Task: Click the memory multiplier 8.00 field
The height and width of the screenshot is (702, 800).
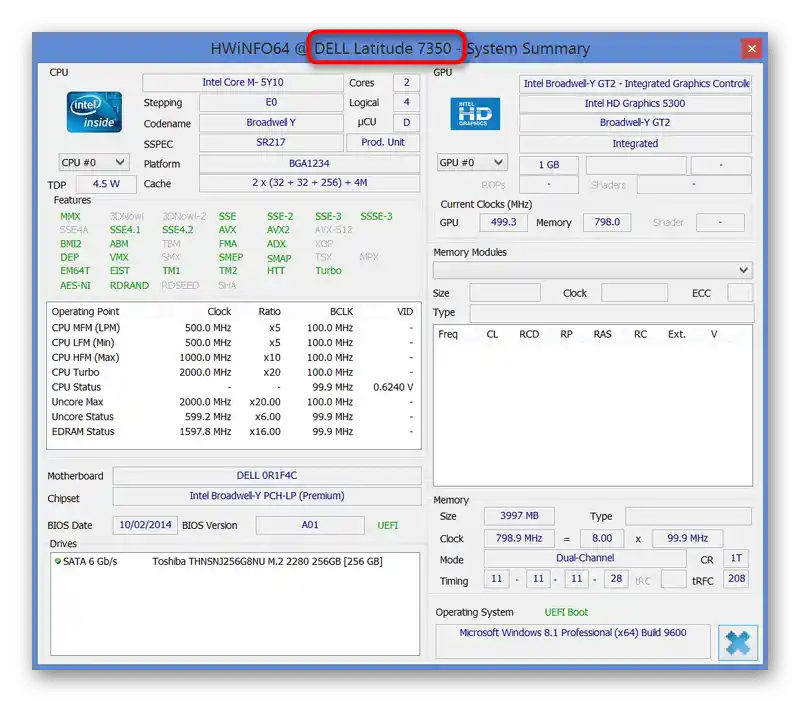Action: click(x=602, y=538)
